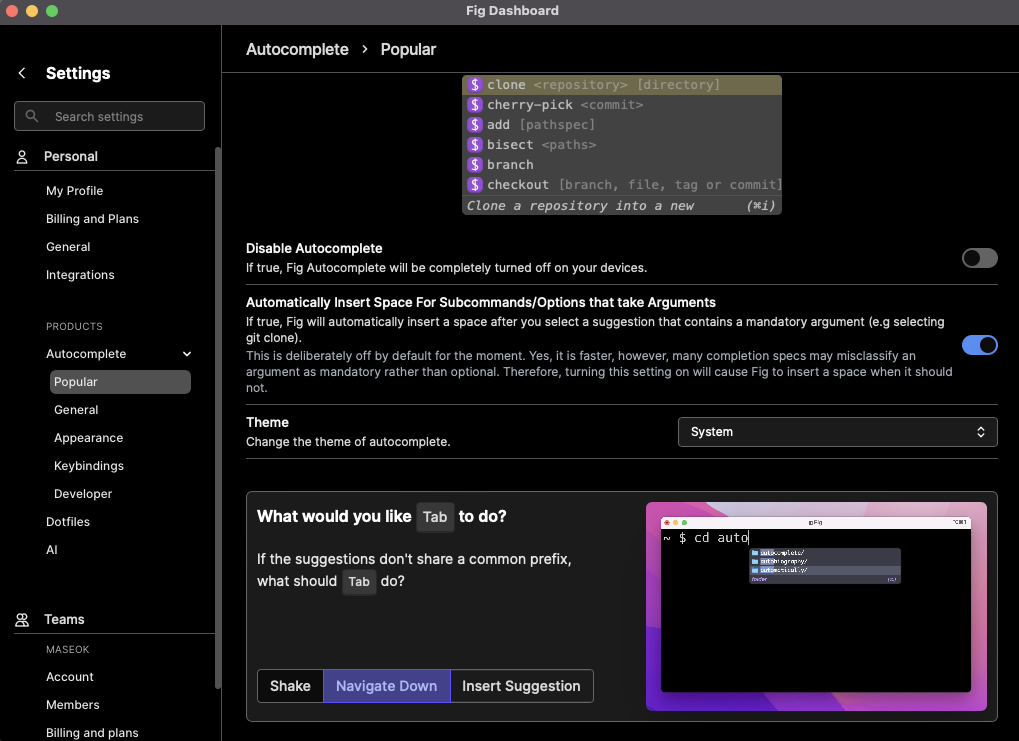Screen dimensions: 1019x741
Task: Choose Insert Suggestion for Tab
Action: pos(521,686)
